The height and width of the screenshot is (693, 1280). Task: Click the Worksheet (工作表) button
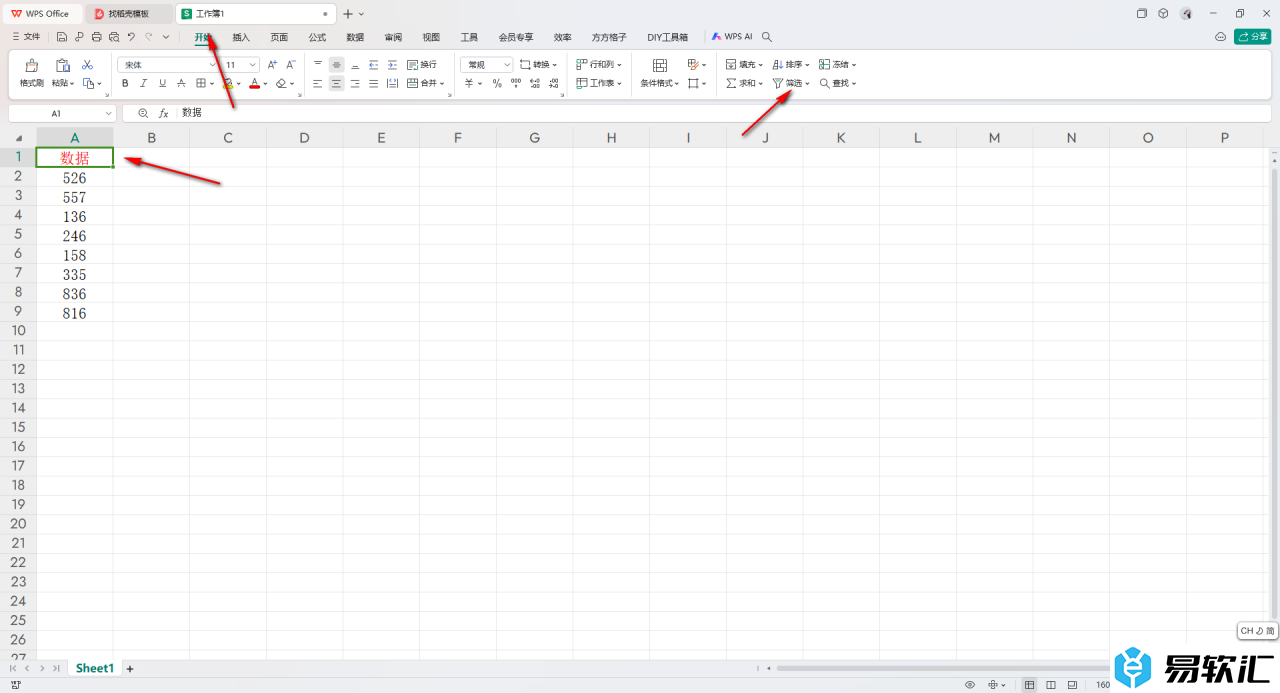tap(599, 83)
